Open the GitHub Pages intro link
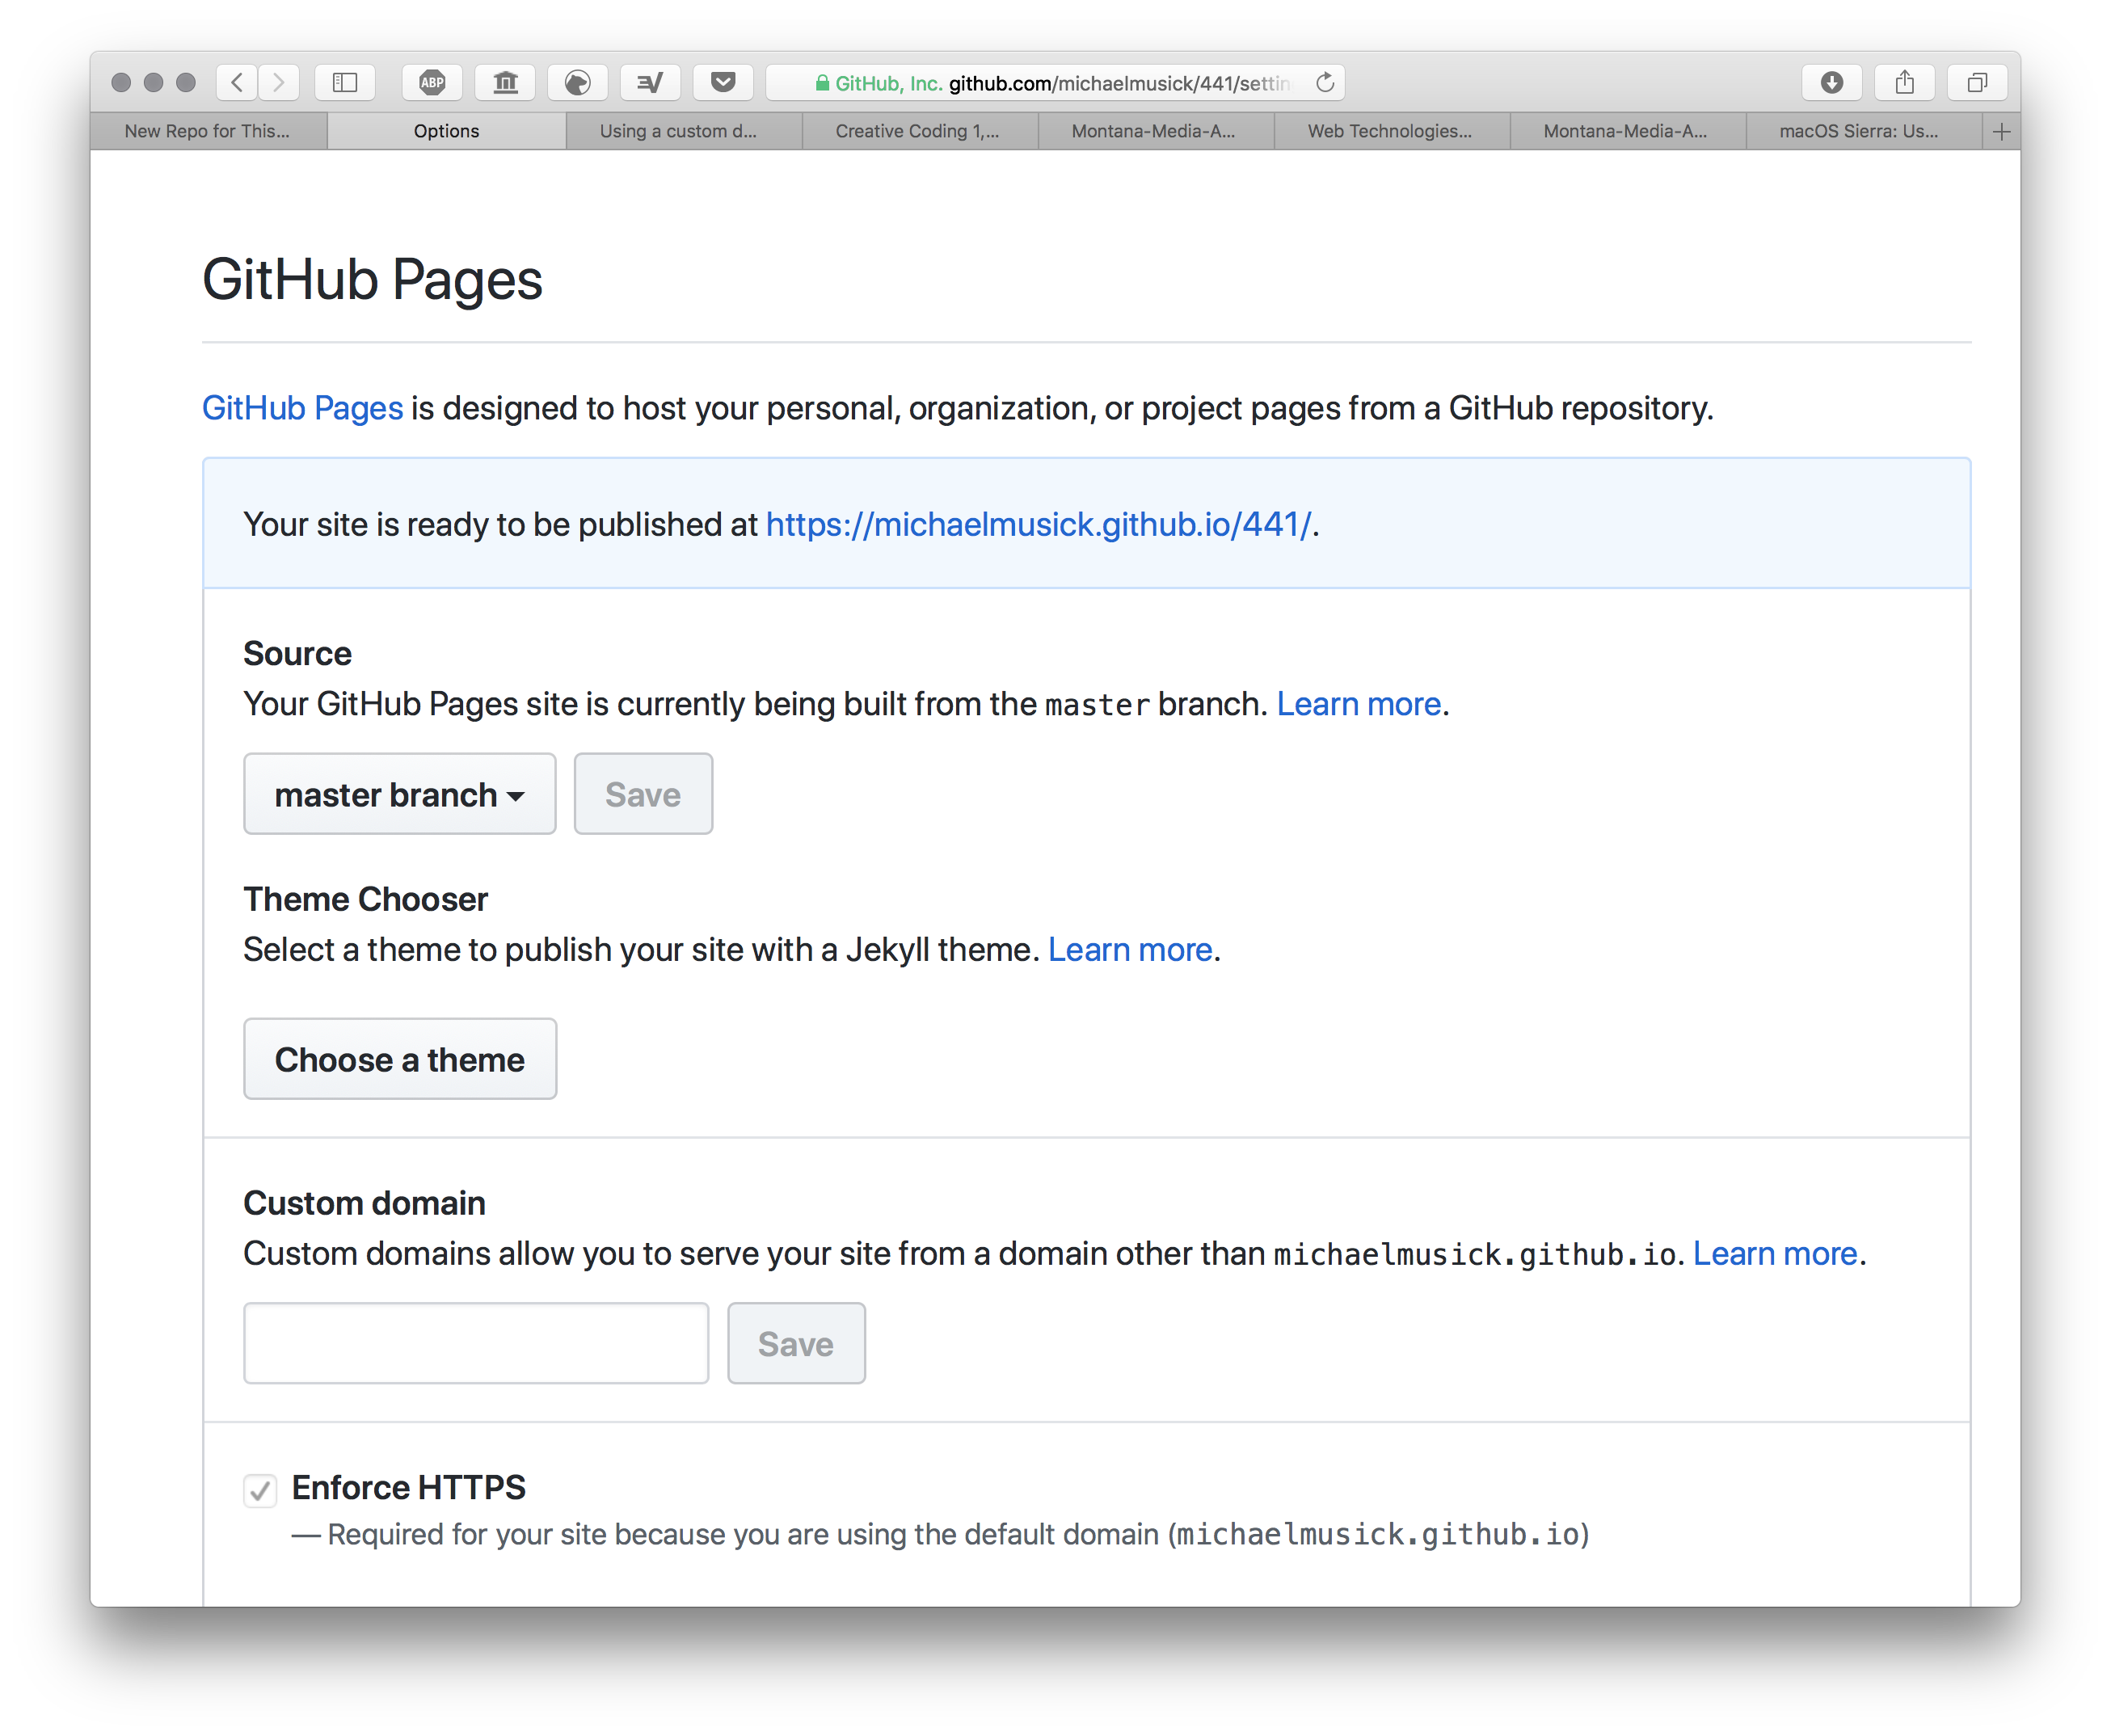This screenshot has width=2111, height=1736. coord(302,408)
